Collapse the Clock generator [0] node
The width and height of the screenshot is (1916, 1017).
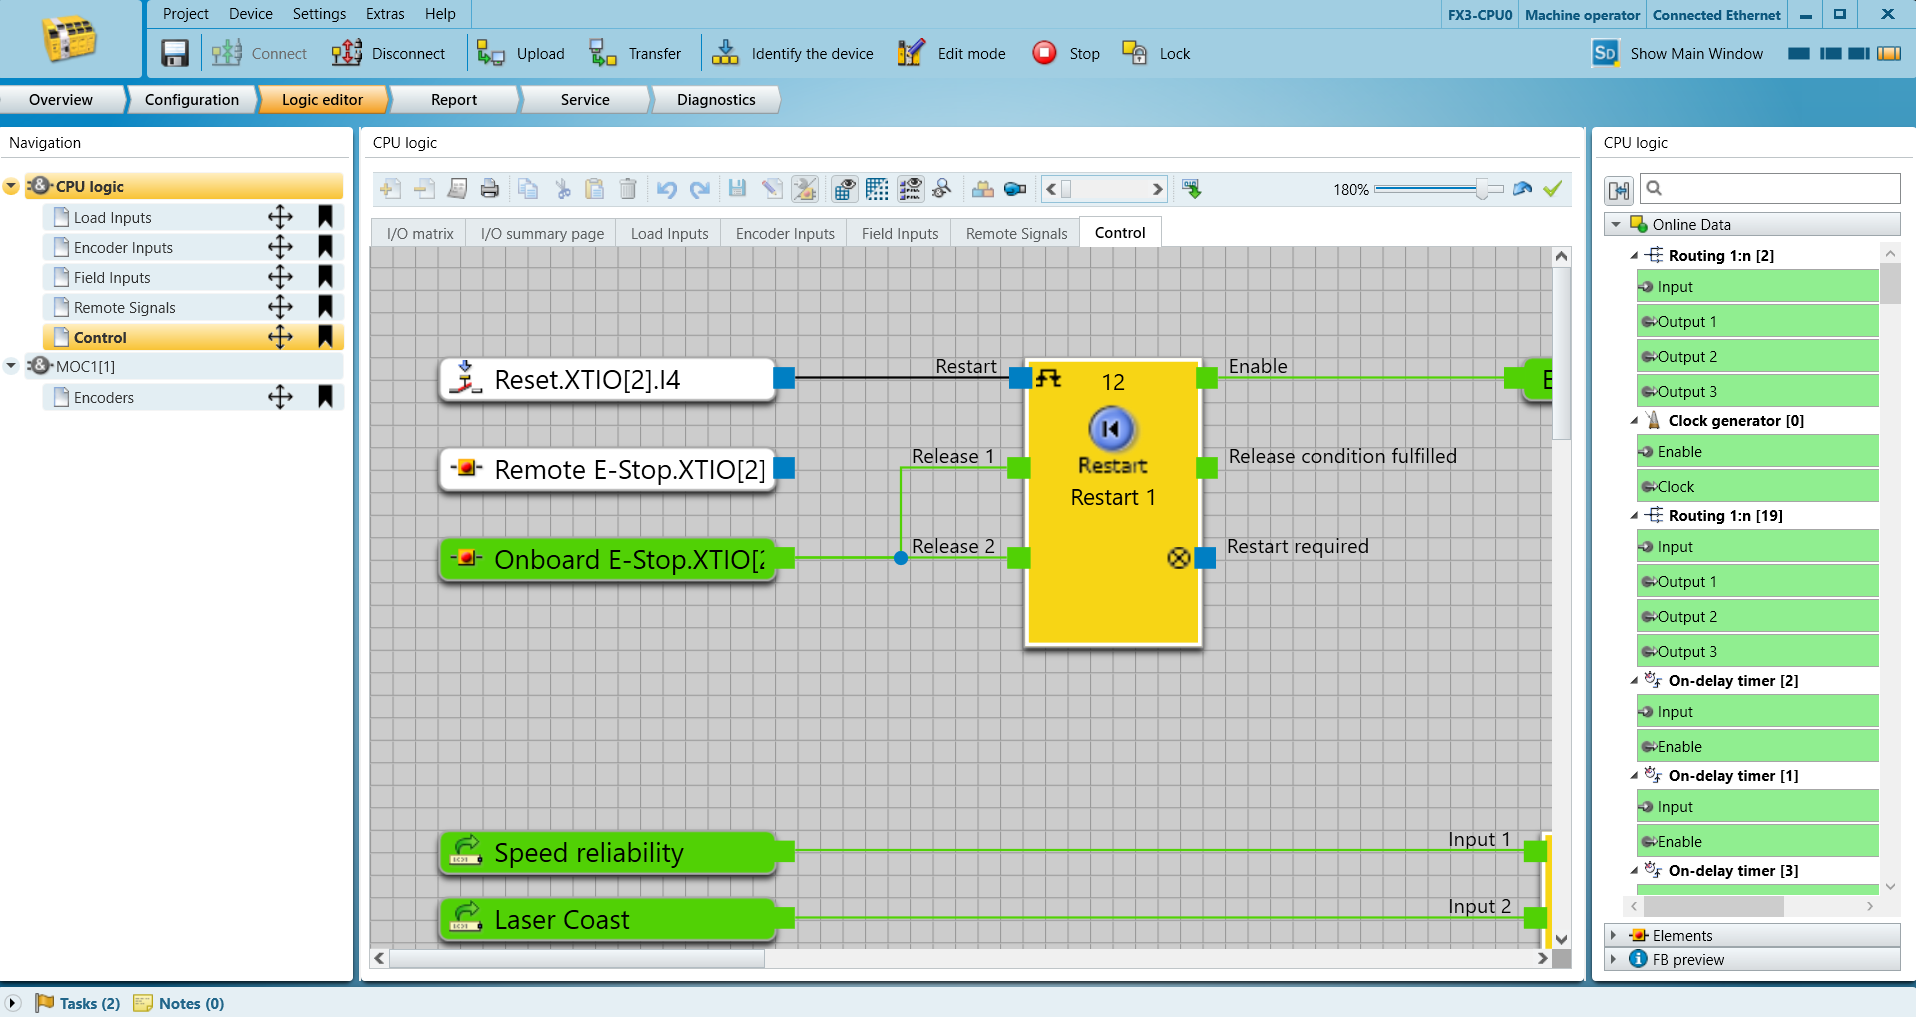point(1634,421)
